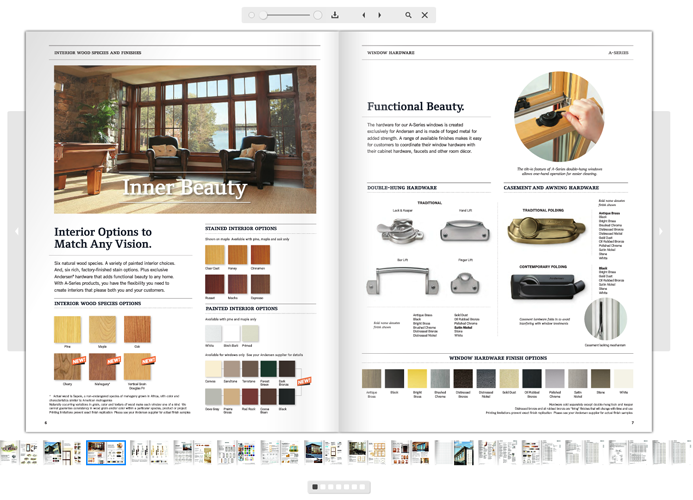Close the viewer with the X icon
This screenshot has width=693, height=500.
(x=424, y=15)
